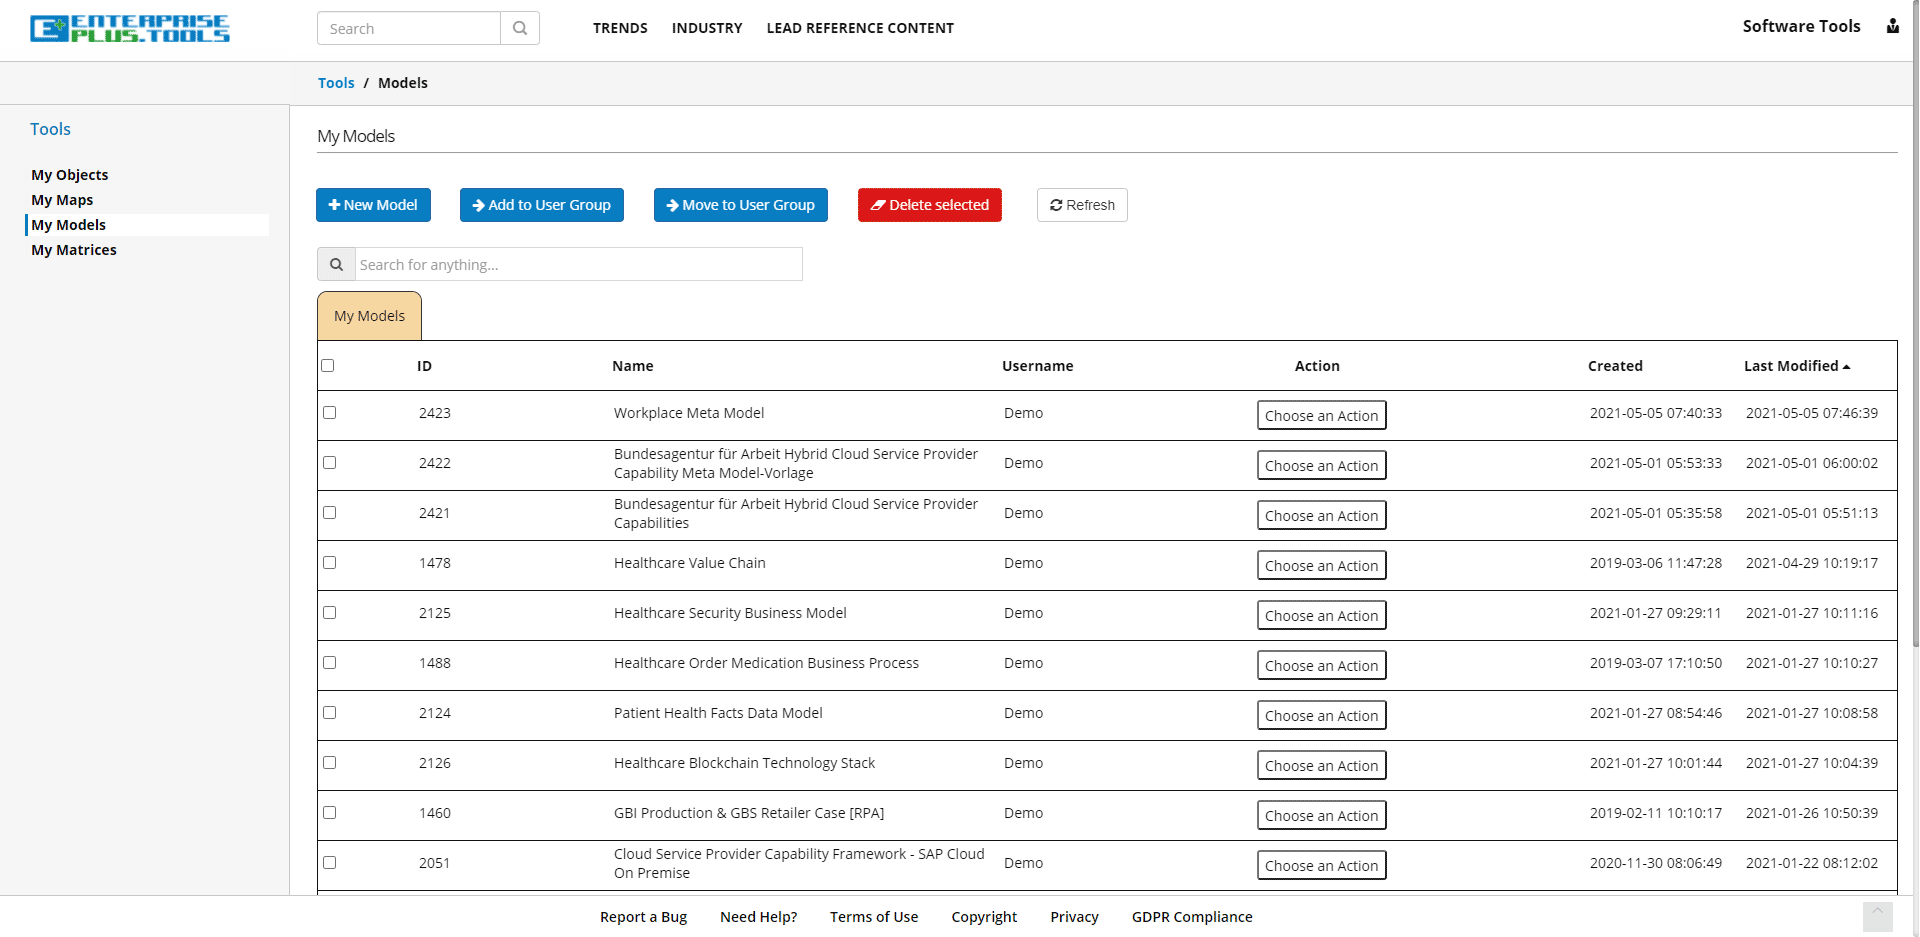Open the Privacy link
1920x937 pixels.
1074,917
